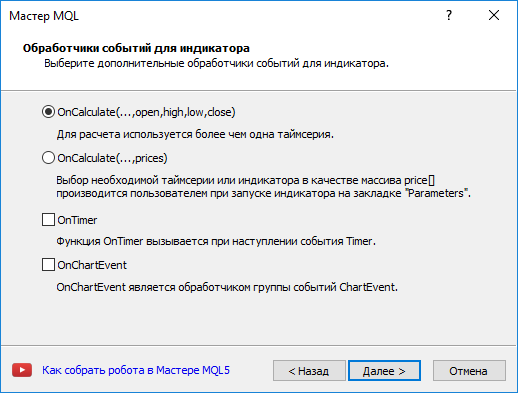The height and width of the screenshot is (393, 518).
Task: Click description about Timer event function
Action: click(x=216, y=241)
